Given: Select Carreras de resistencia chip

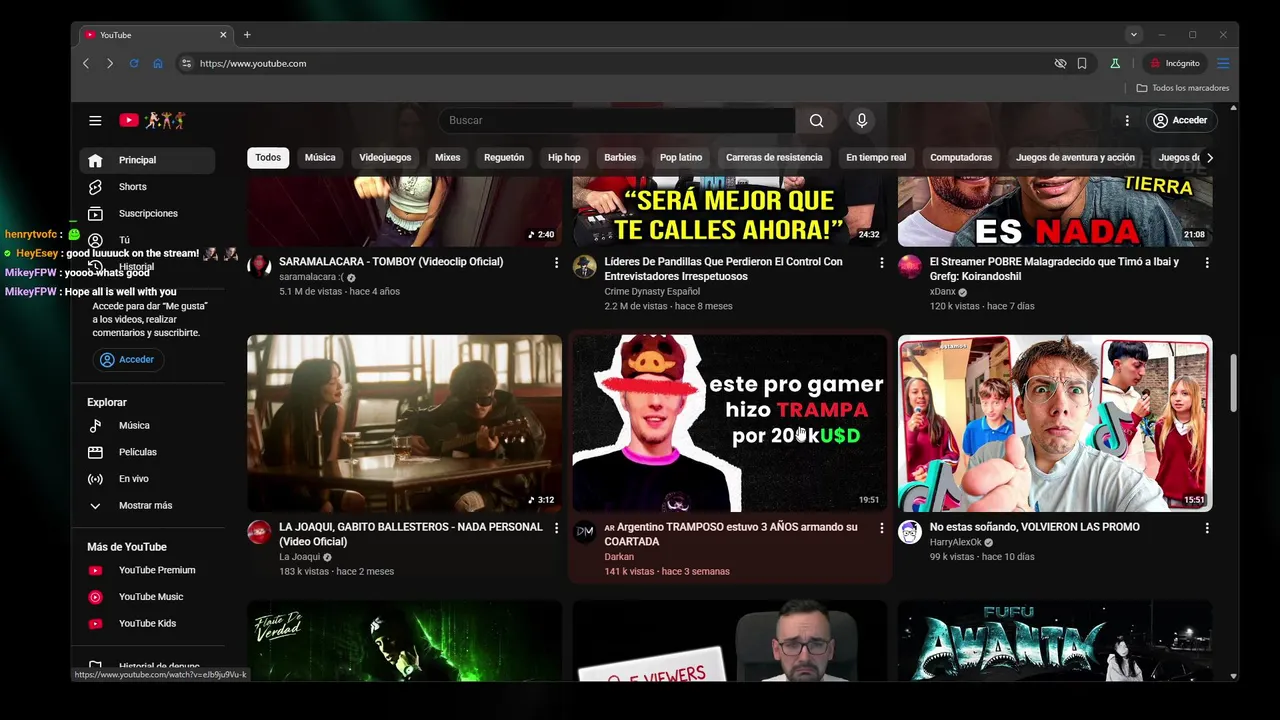Looking at the screenshot, I should click(774, 157).
